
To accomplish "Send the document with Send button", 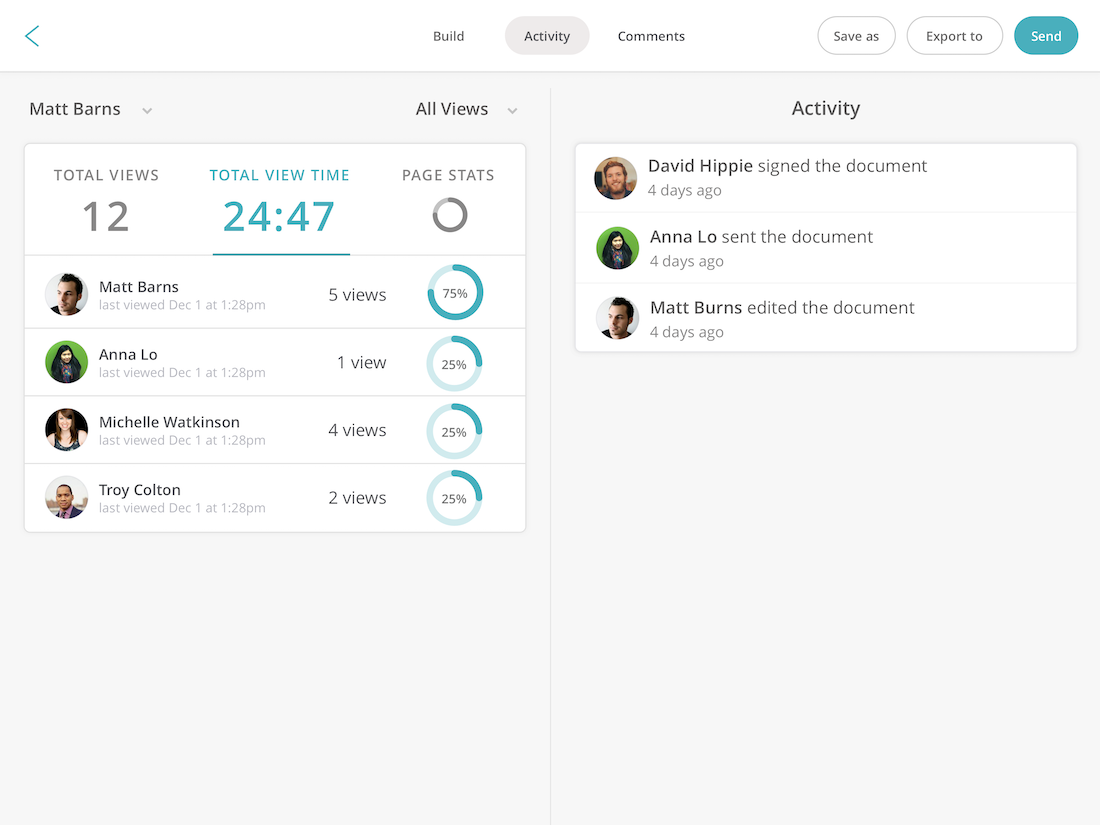I will 1045,36.
